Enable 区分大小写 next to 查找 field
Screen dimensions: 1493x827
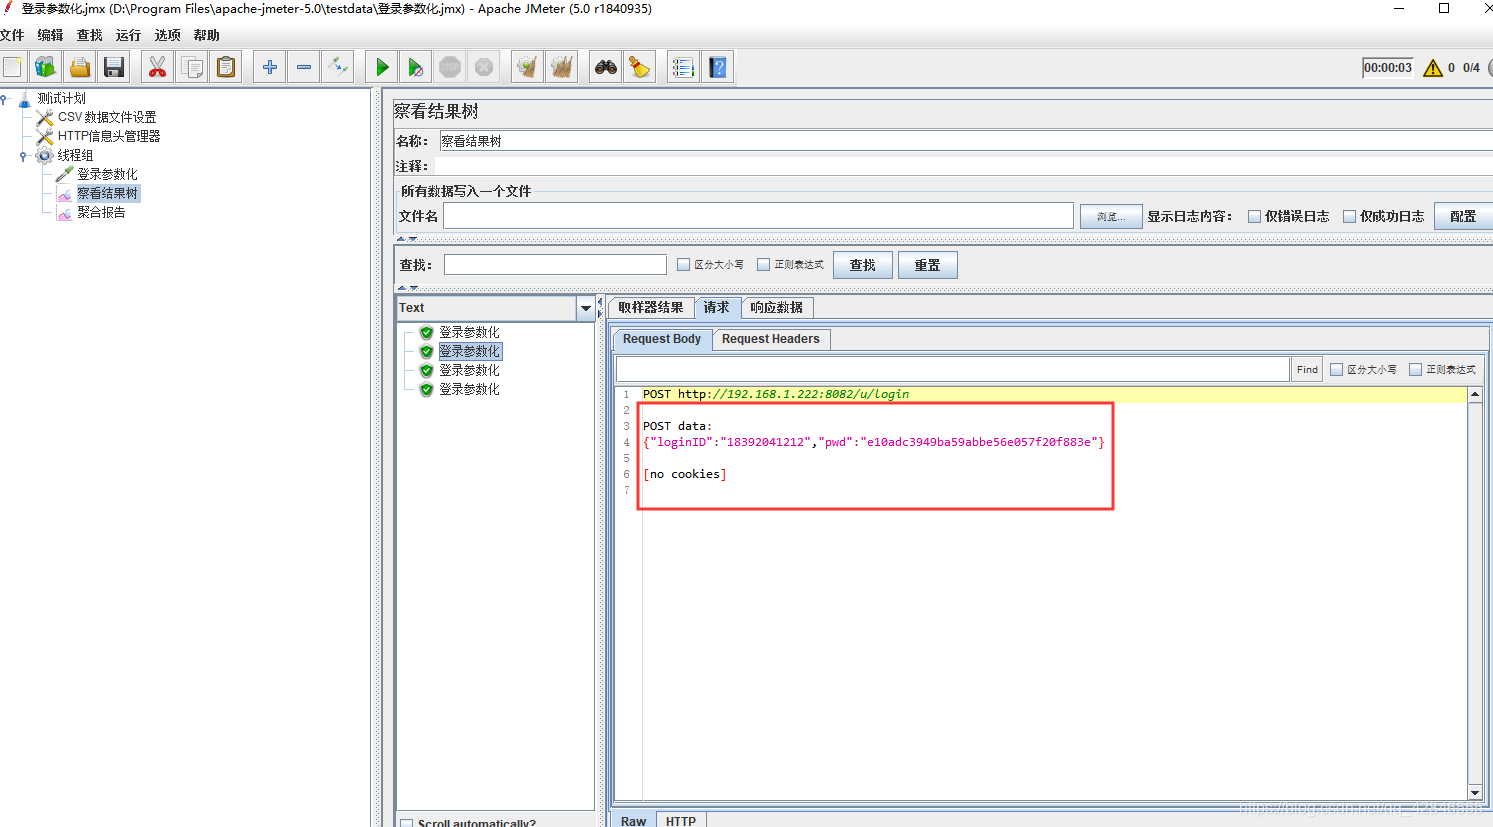pyautogui.click(x=683, y=265)
